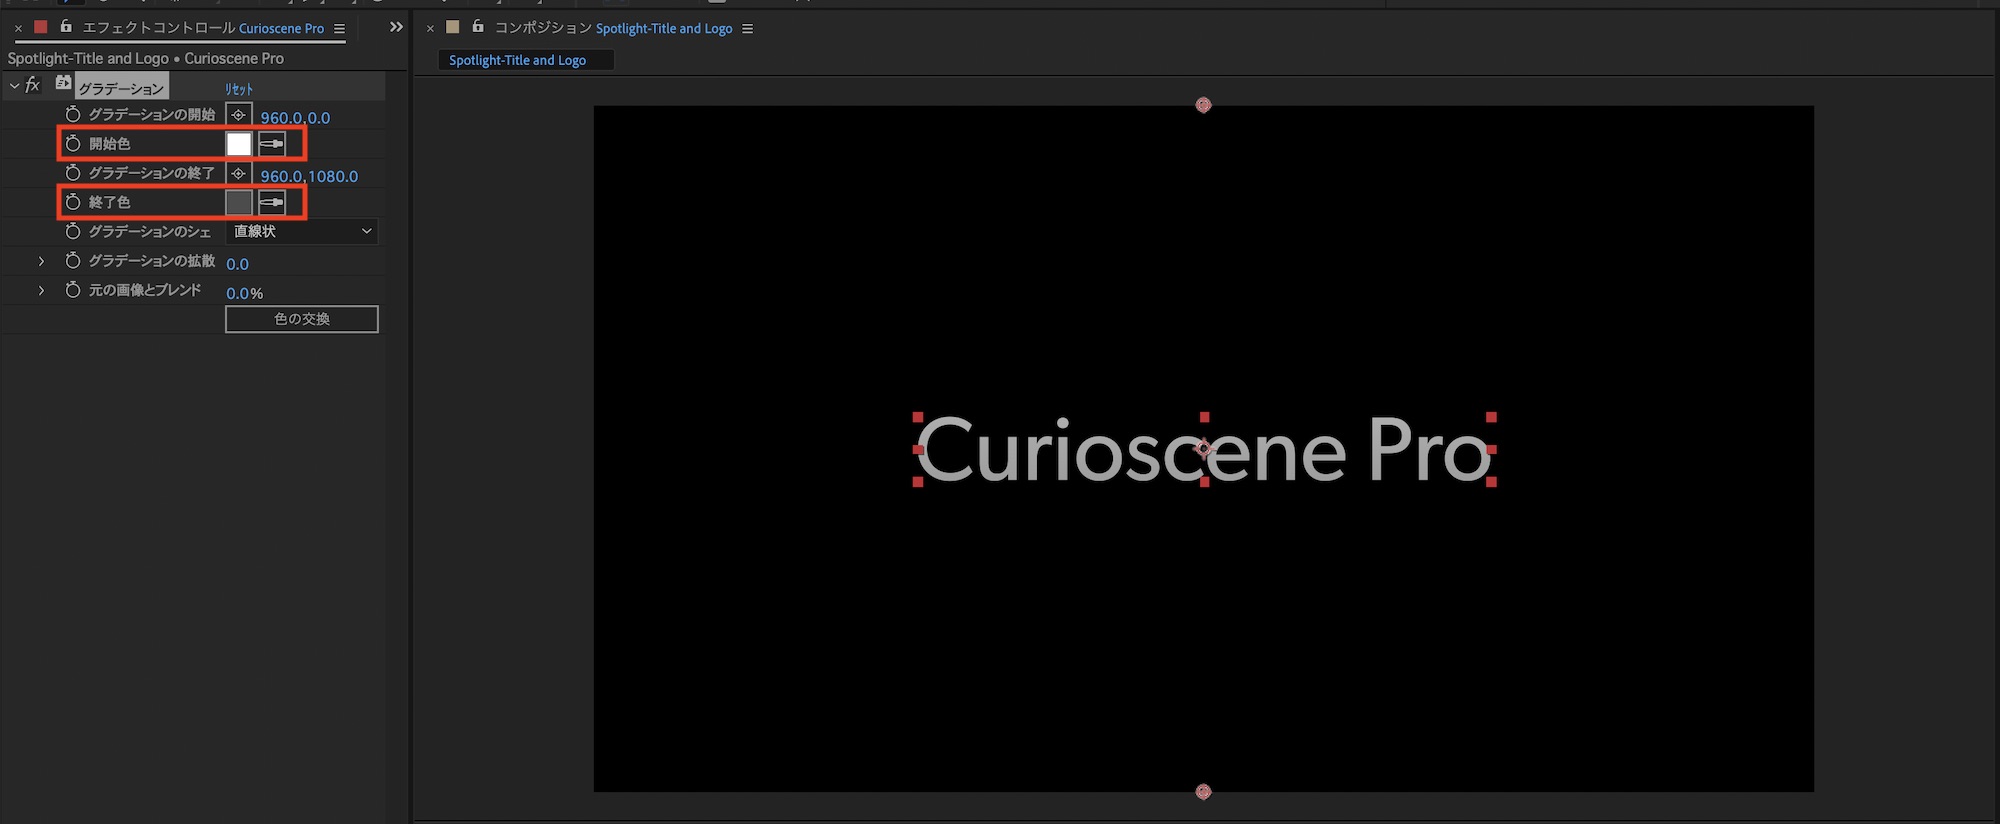The height and width of the screenshot is (824, 2000).
Task: Click the リセット link for グラデーション
Action: 239,89
